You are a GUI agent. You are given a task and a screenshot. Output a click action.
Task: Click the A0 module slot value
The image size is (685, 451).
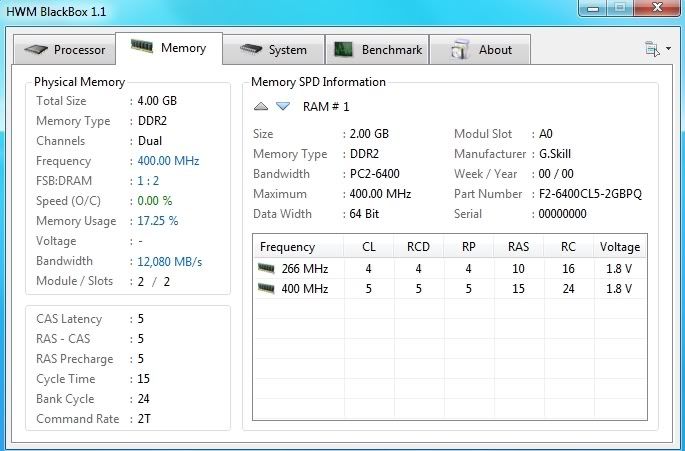pyautogui.click(x=546, y=134)
